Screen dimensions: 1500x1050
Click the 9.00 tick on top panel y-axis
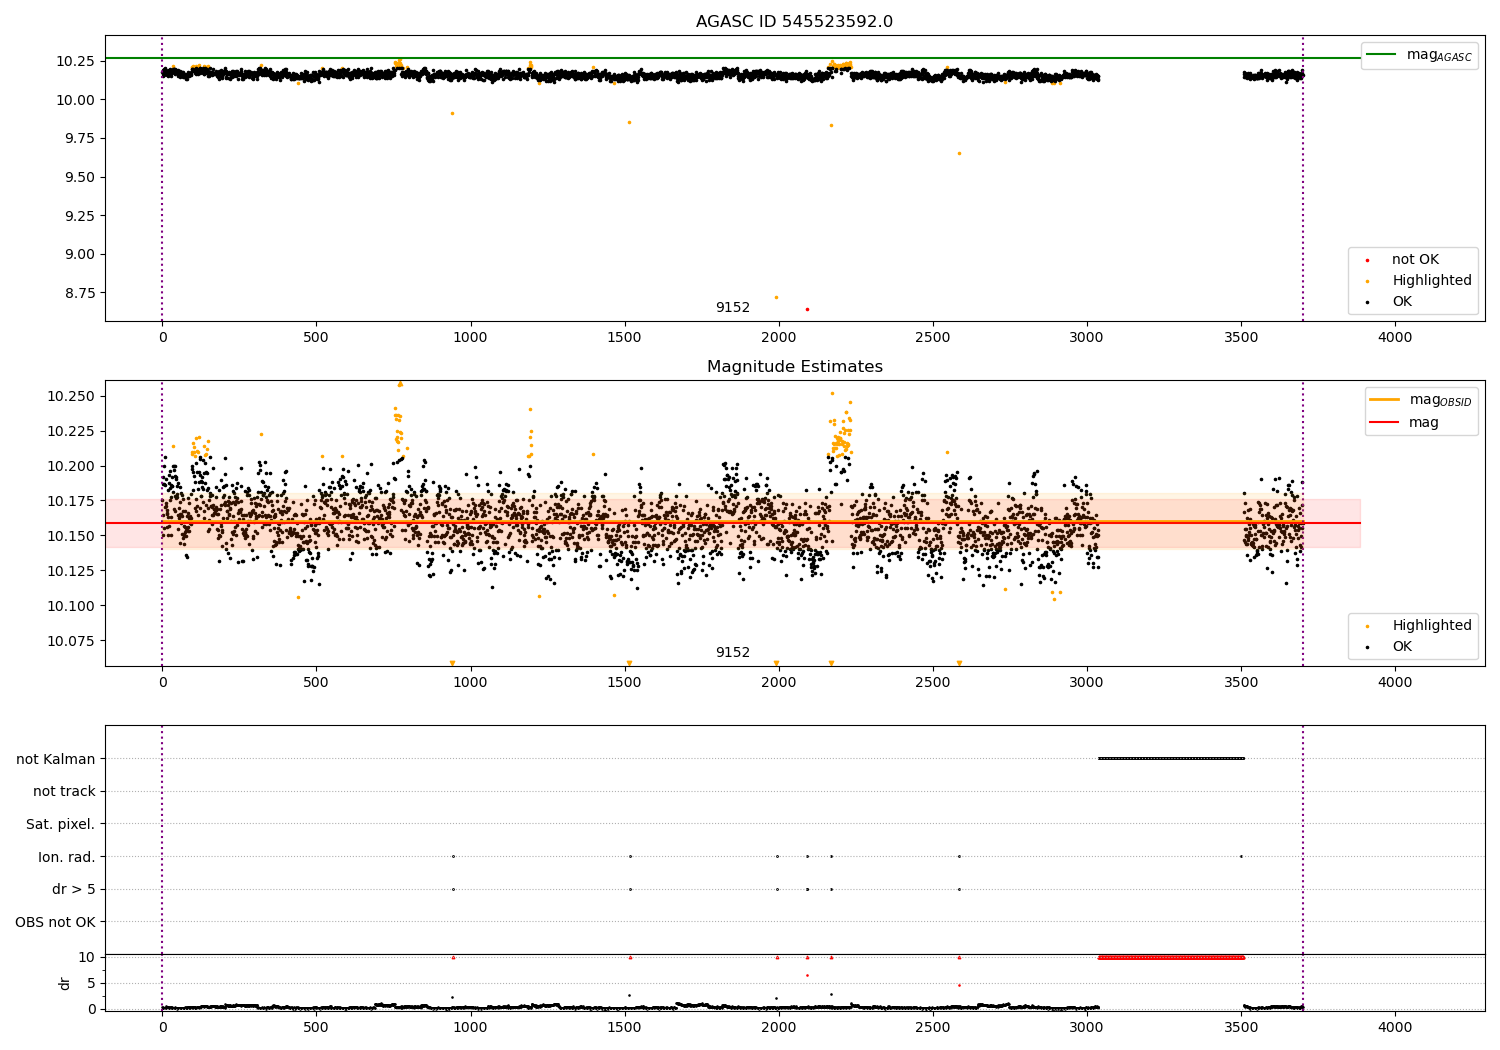79,254
